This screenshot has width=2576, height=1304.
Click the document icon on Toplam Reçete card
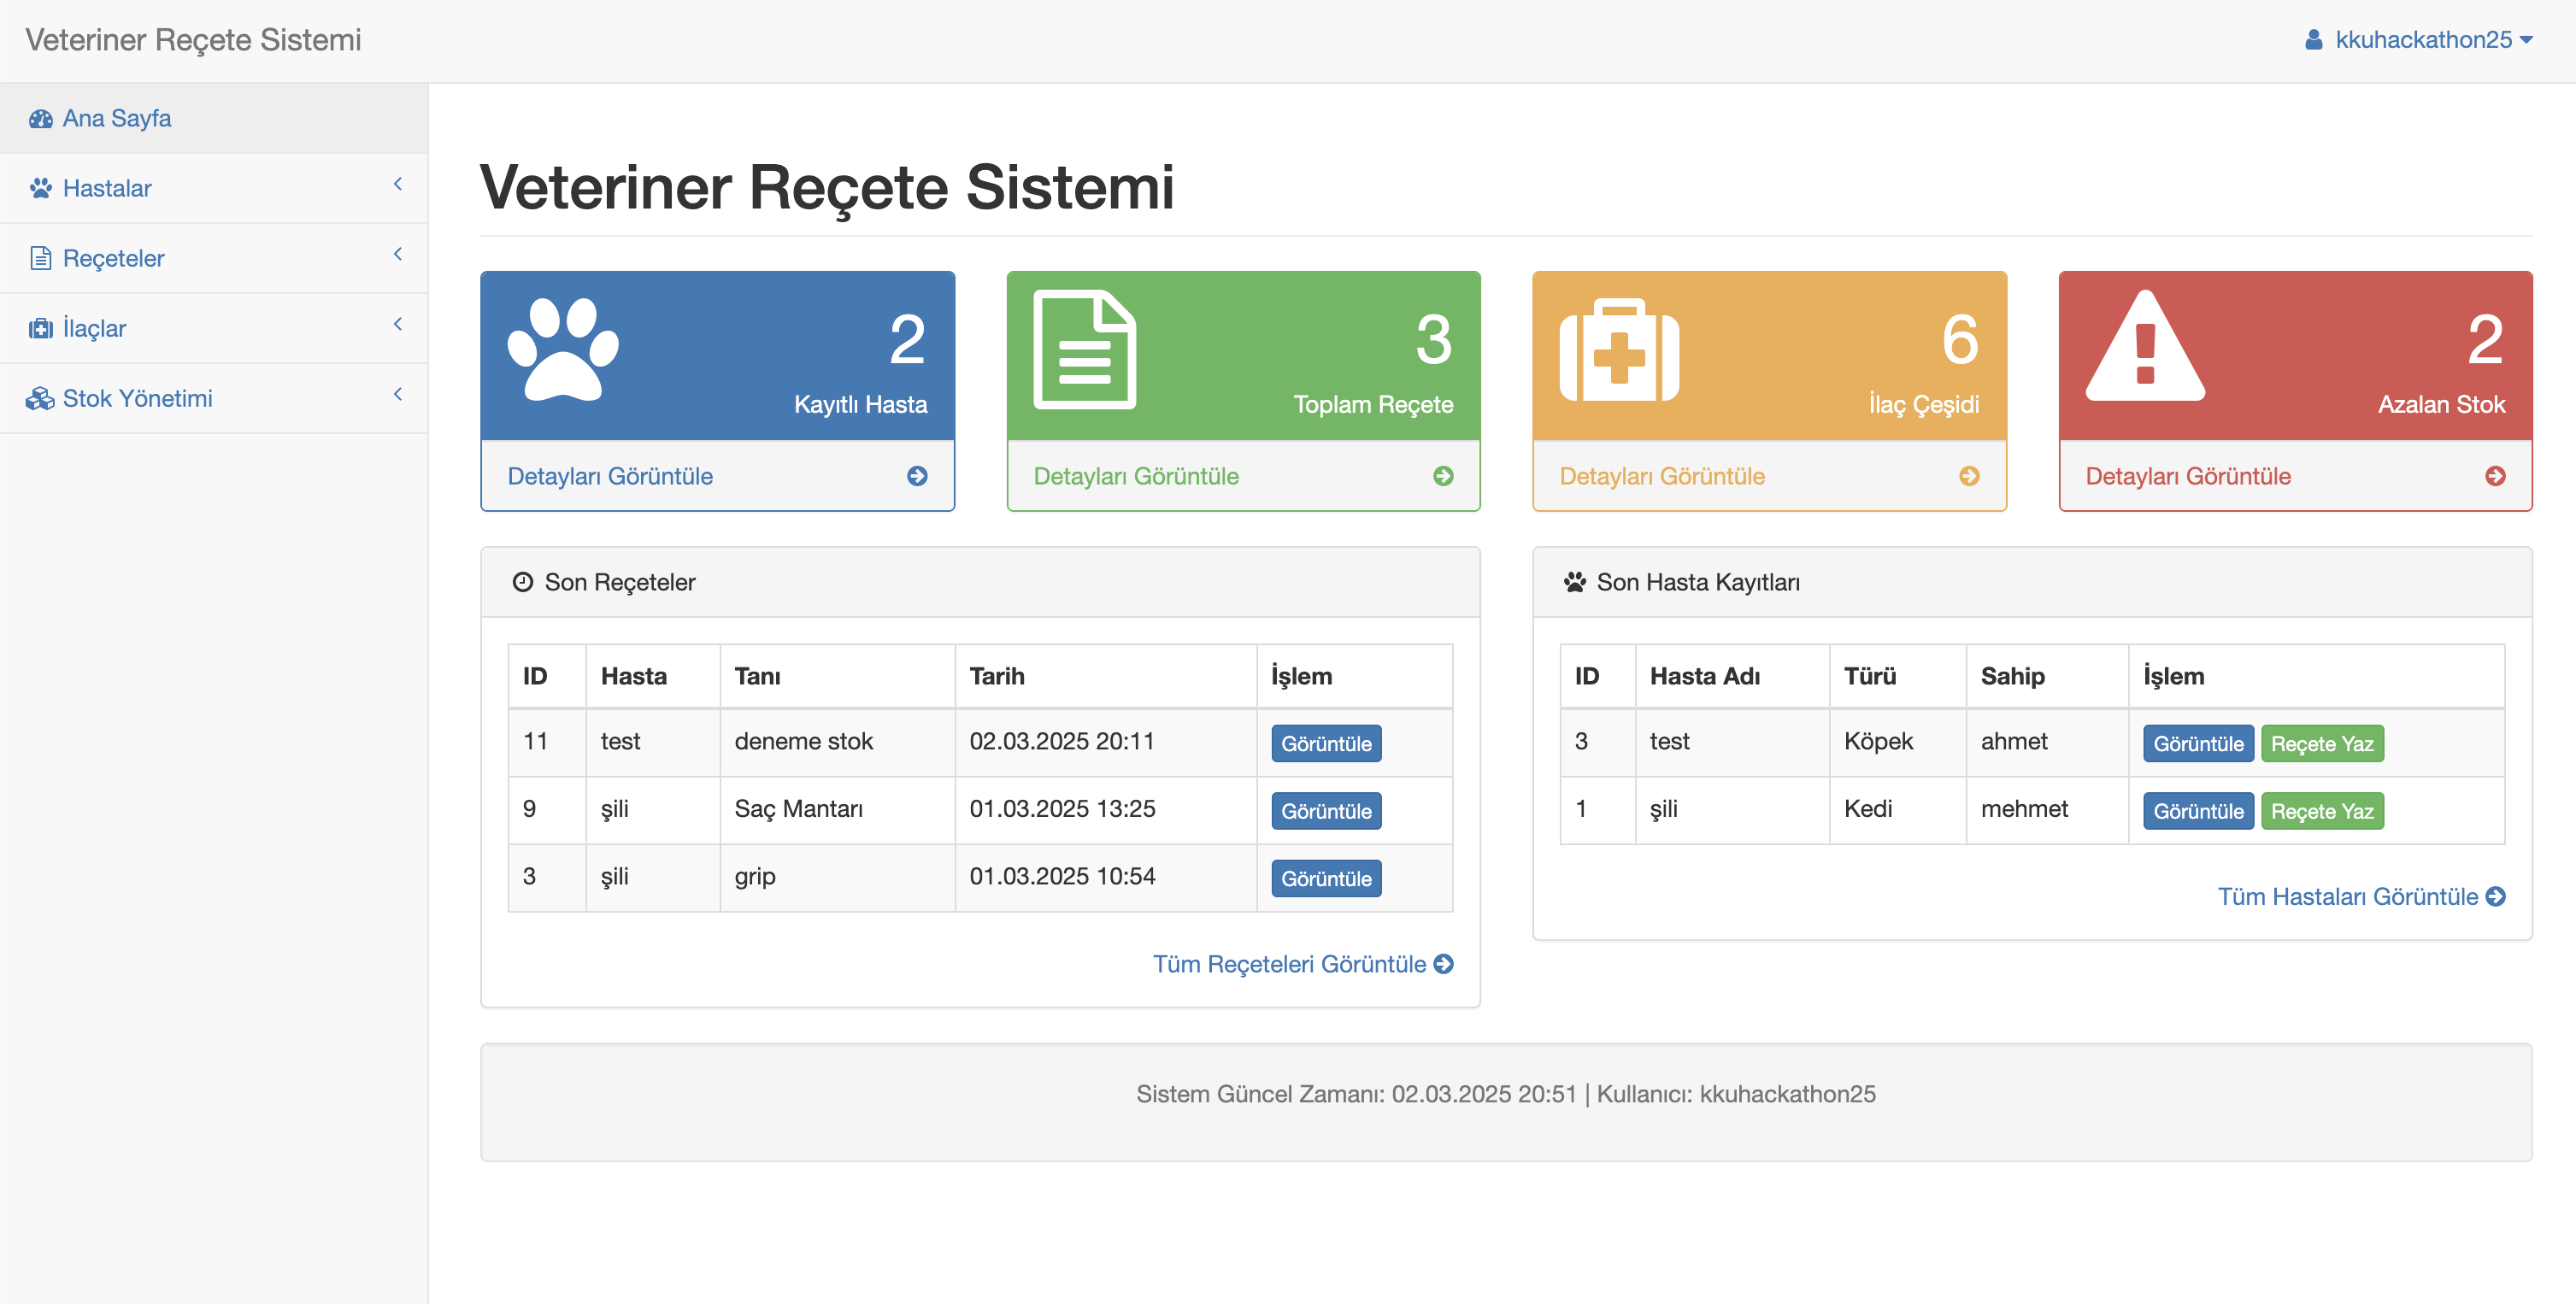[1084, 349]
